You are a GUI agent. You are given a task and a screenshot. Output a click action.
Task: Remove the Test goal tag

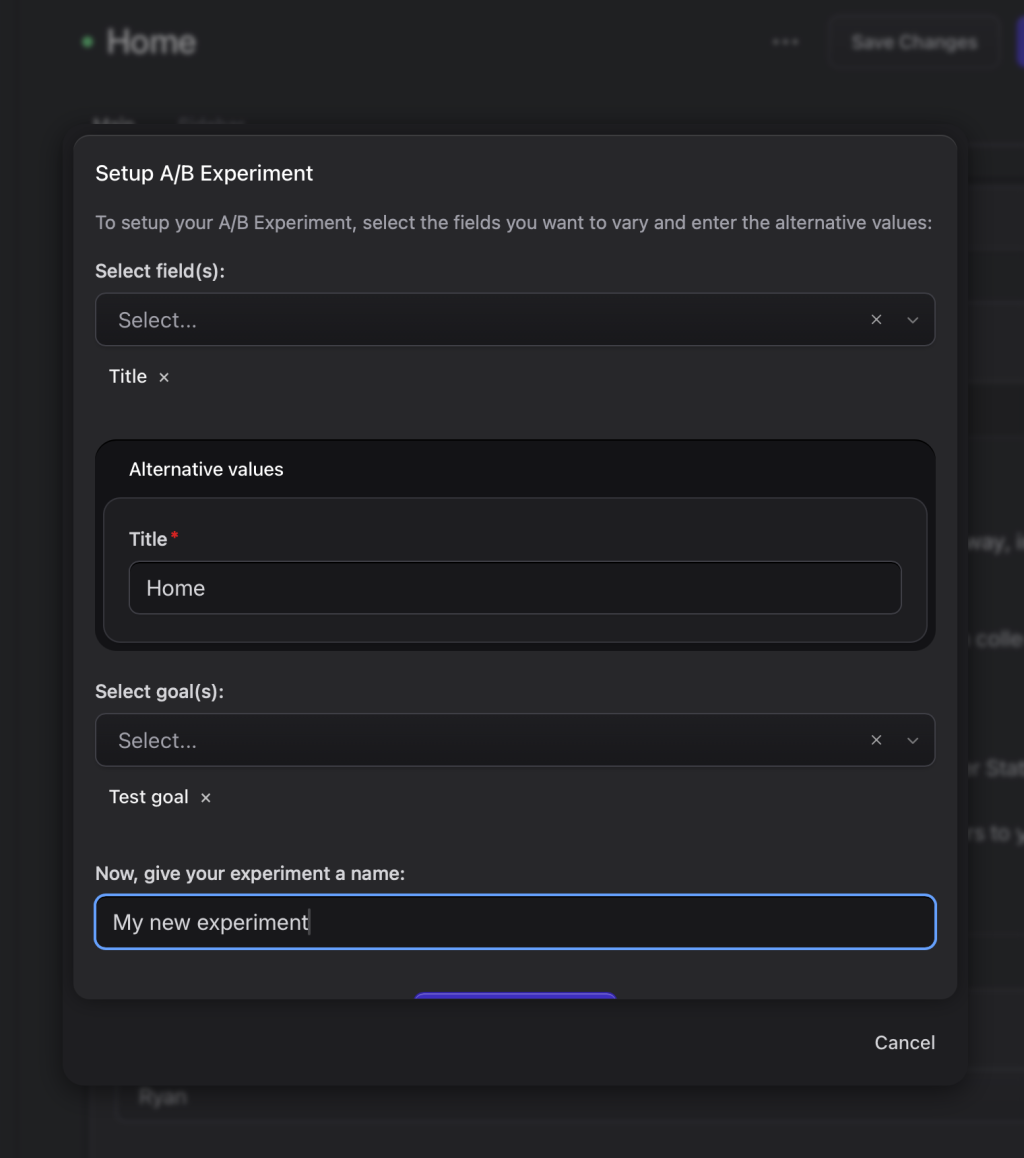click(x=206, y=798)
